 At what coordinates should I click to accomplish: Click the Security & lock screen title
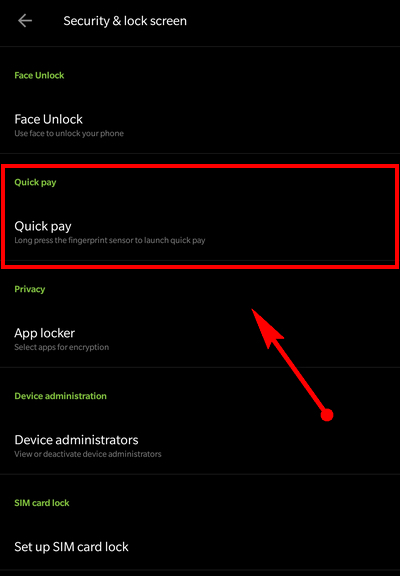coord(125,21)
